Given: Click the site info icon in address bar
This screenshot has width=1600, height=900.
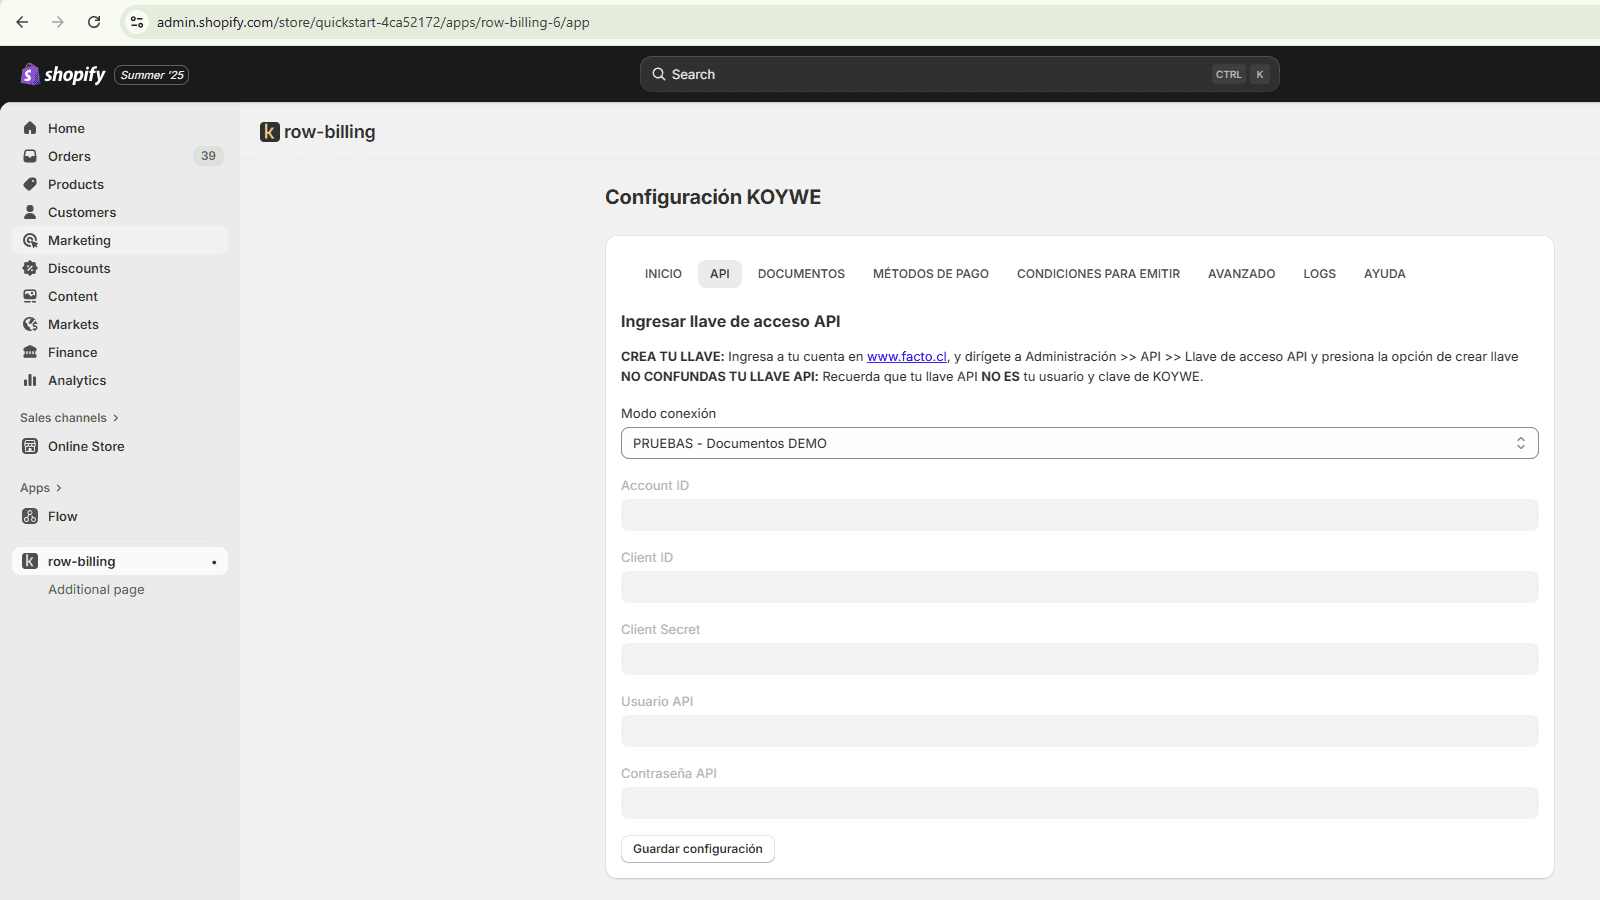Looking at the screenshot, I should pos(137,22).
